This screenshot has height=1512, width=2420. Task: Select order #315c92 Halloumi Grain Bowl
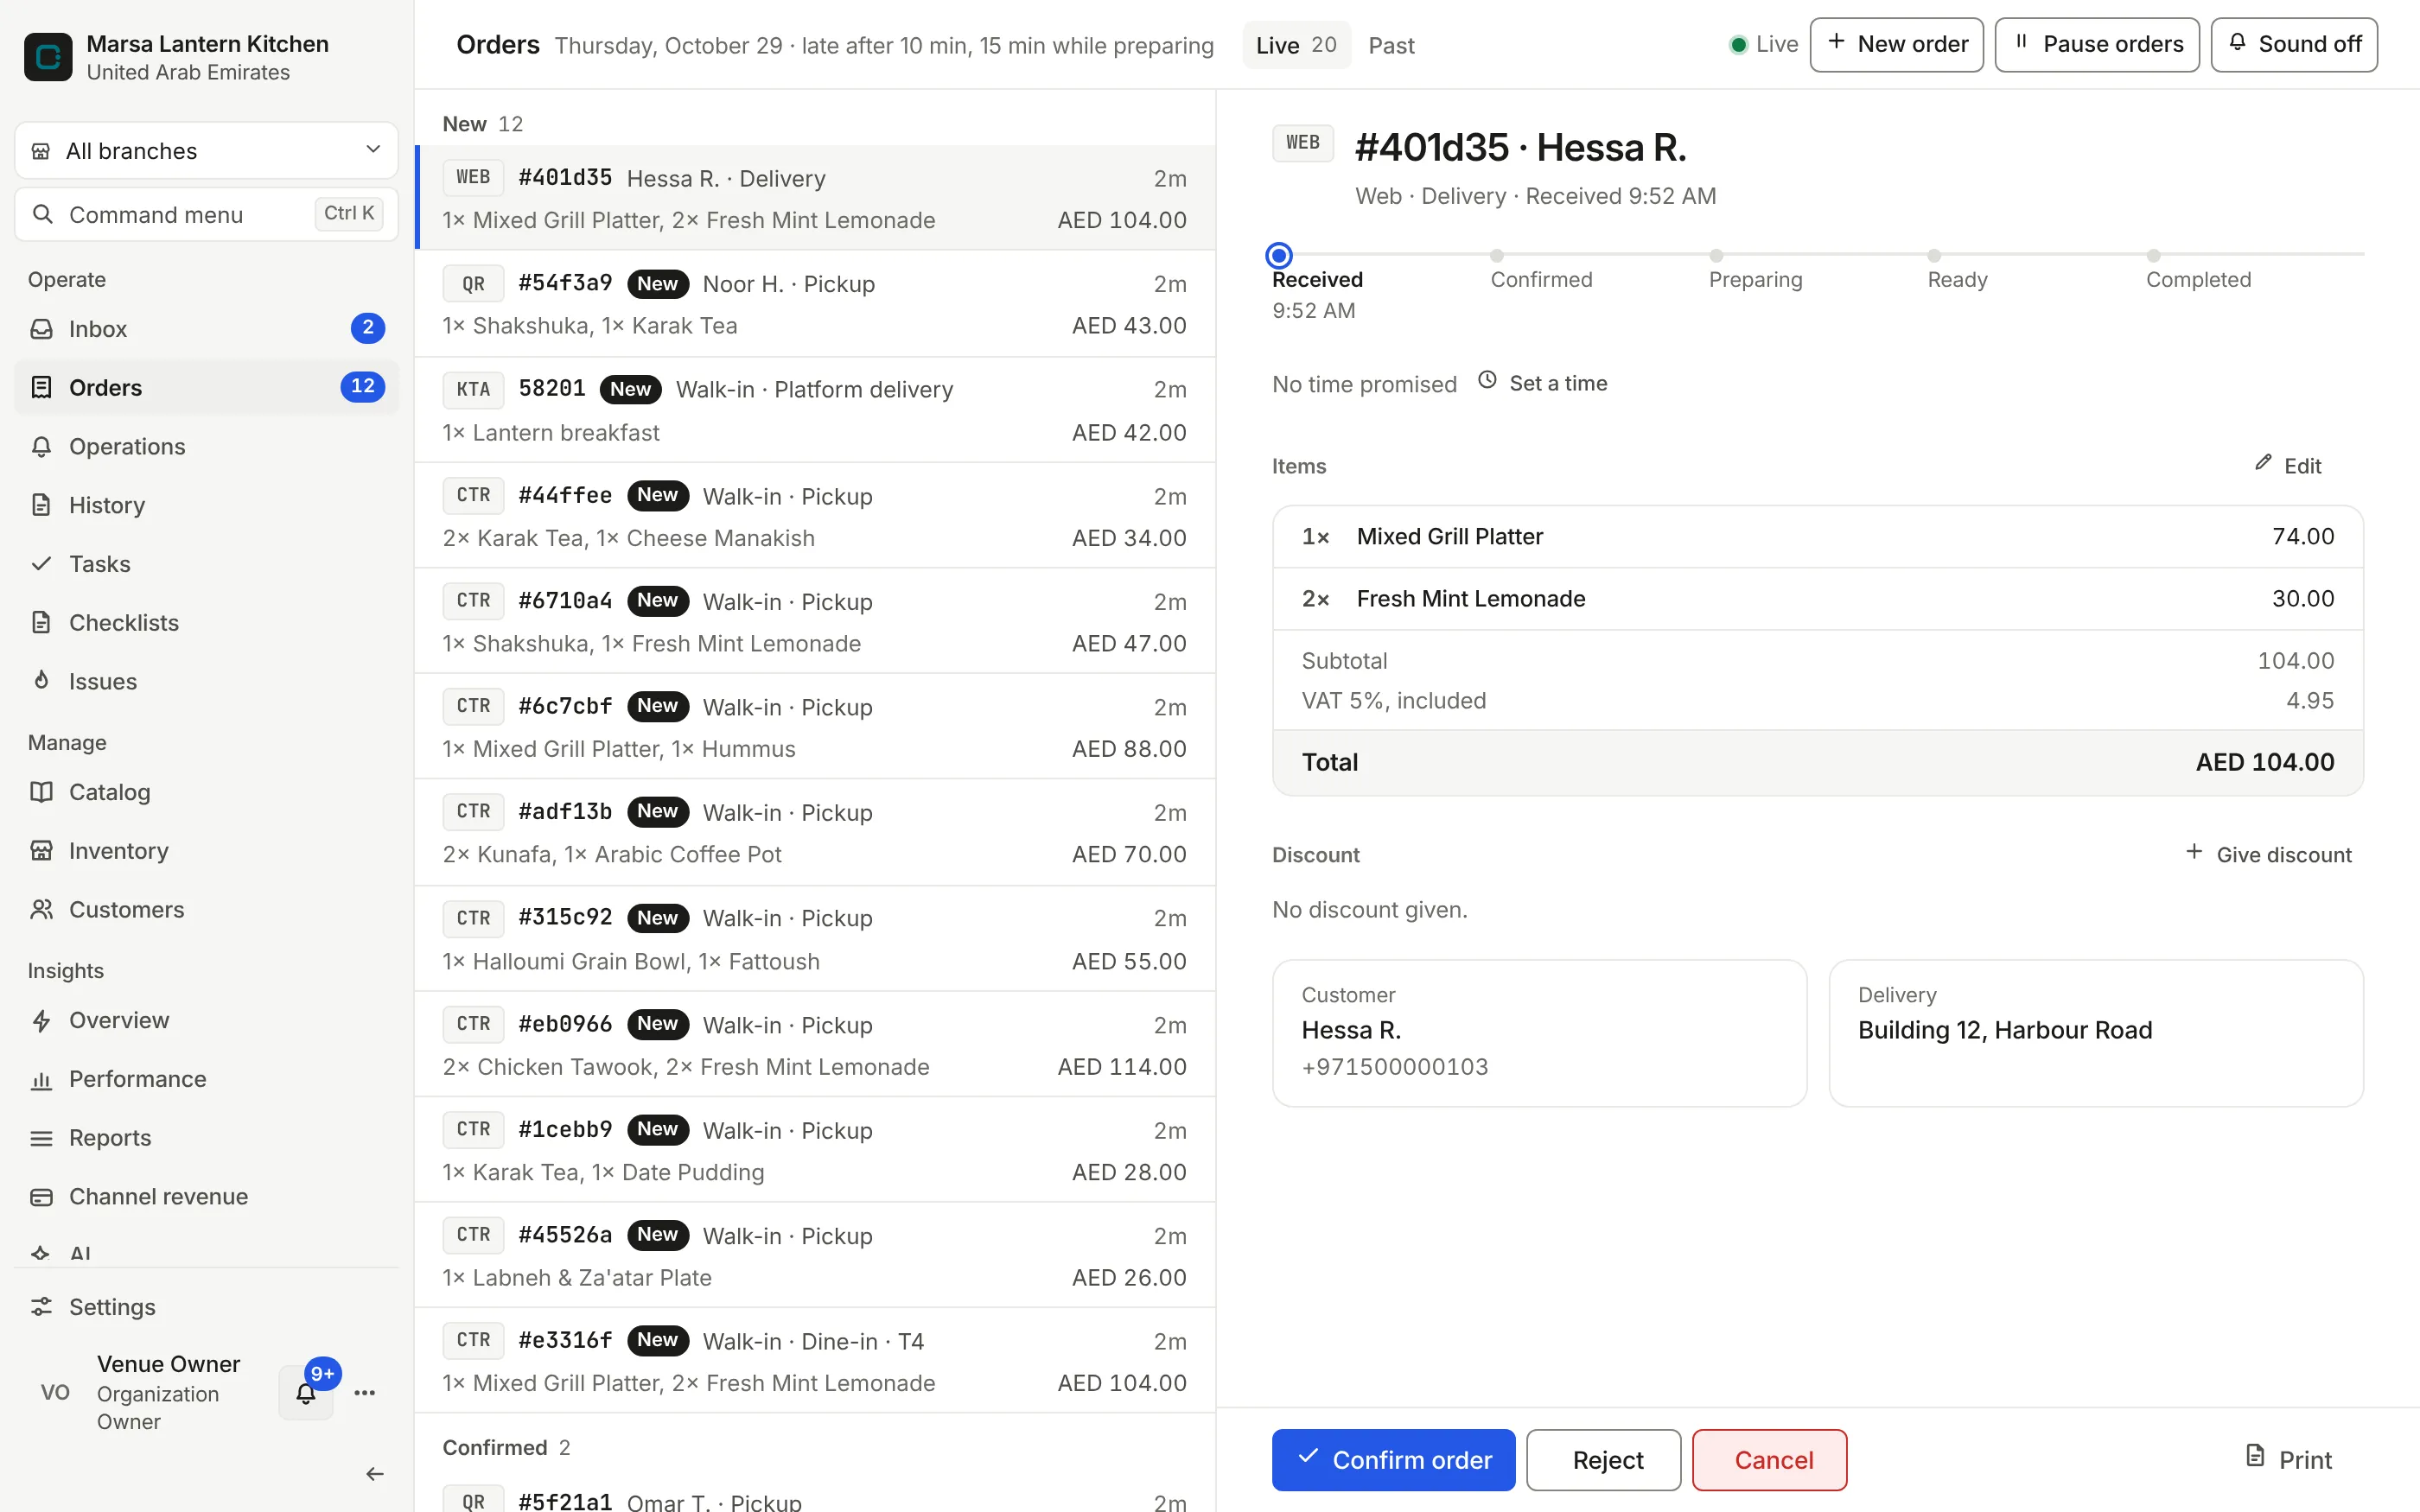[x=815, y=939]
